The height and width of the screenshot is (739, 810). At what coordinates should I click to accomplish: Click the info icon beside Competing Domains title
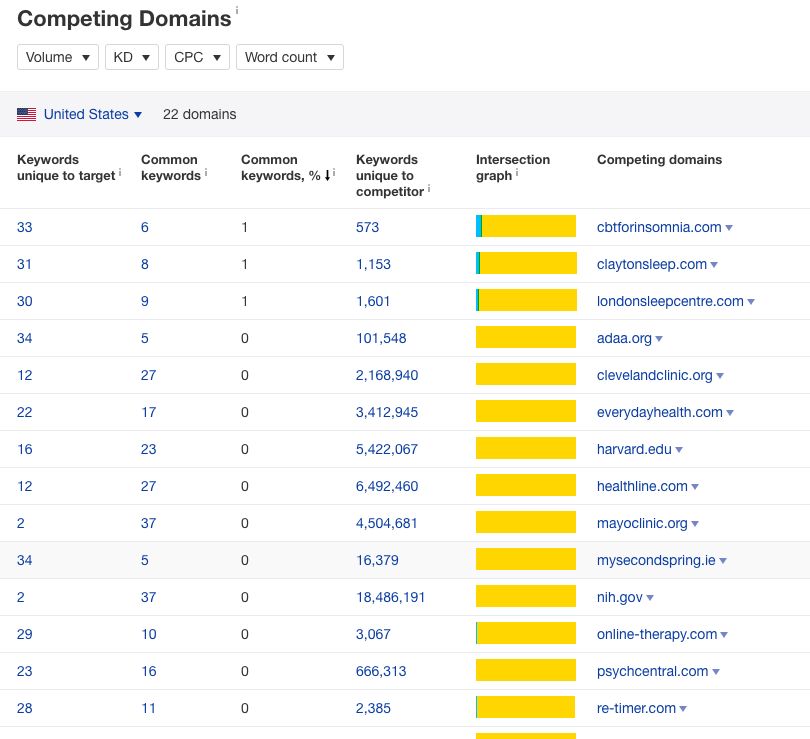pos(237,10)
